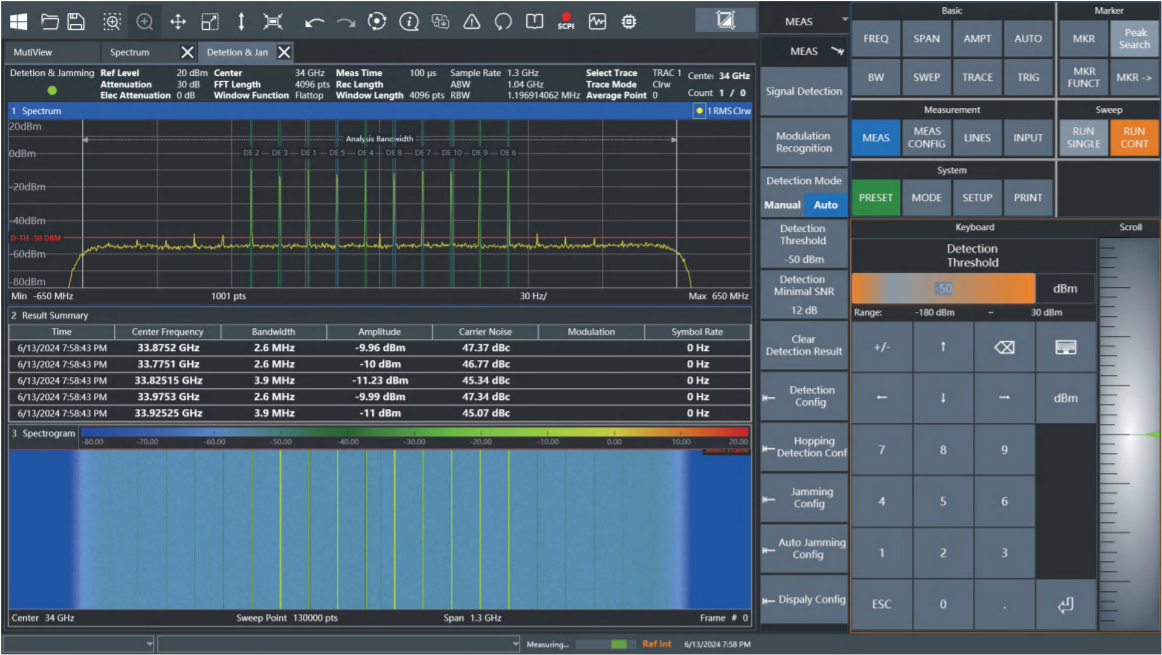
Task: Click the MEAS submenu arrow row
Action: click(x=804, y=51)
